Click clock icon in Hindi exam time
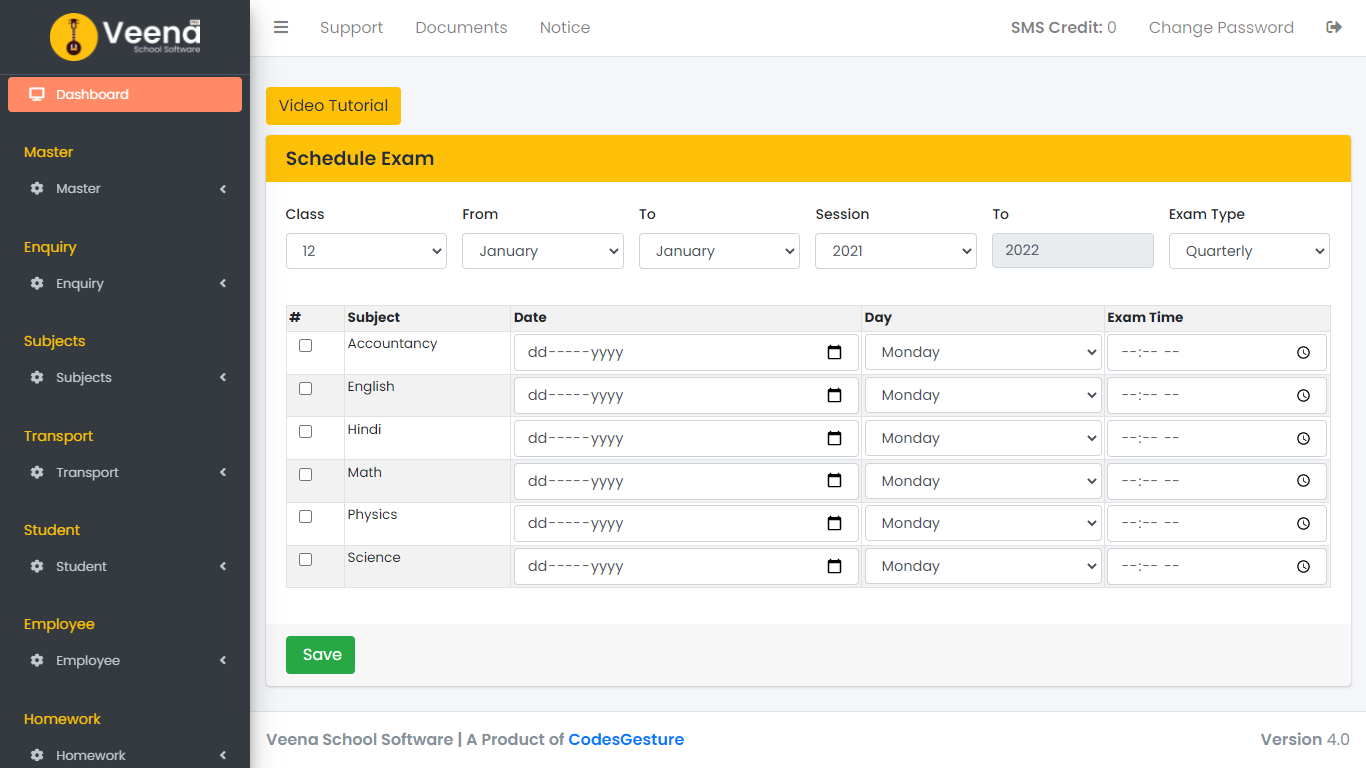Viewport: 1366px width, 768px height. click(1303, 438)
